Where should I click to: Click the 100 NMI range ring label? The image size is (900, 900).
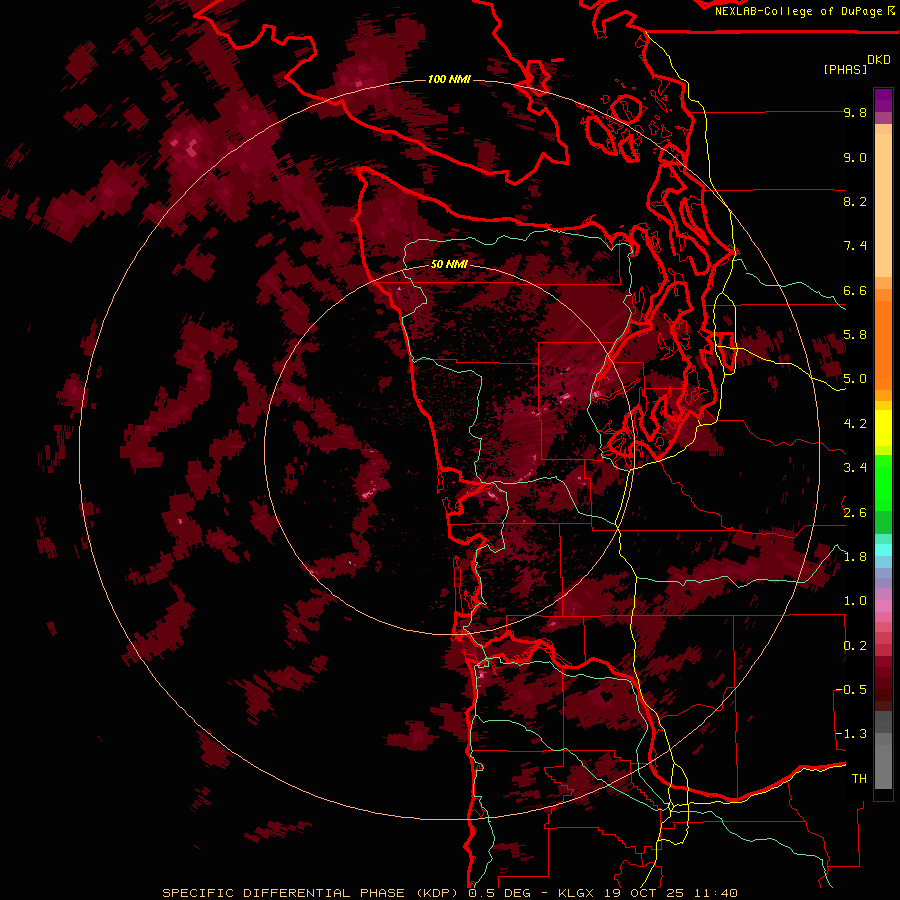449,79
